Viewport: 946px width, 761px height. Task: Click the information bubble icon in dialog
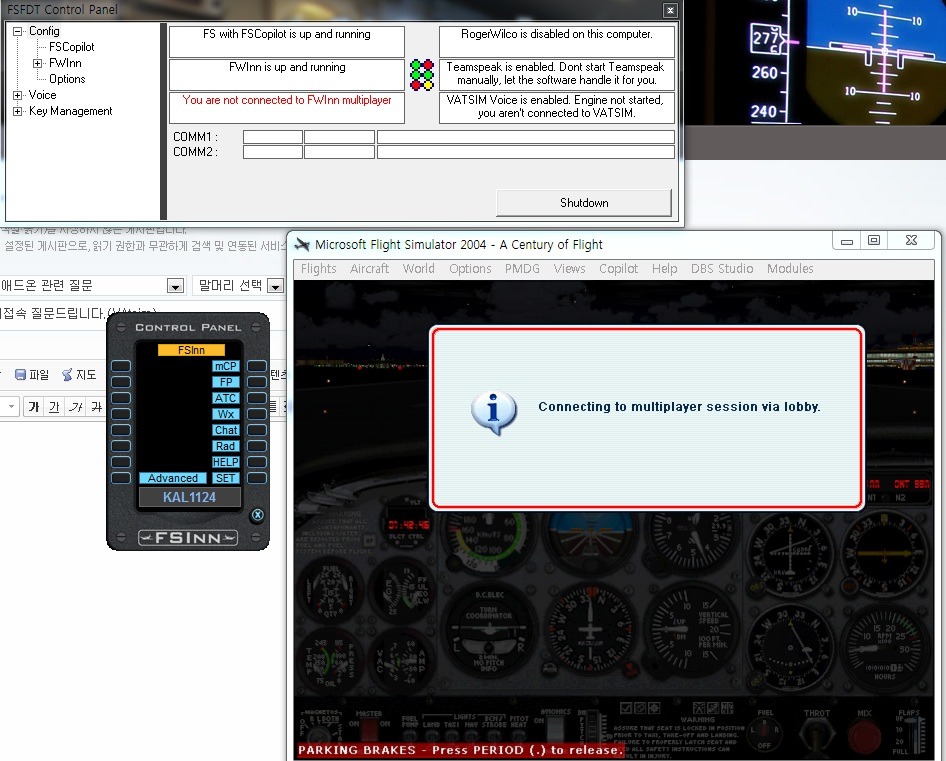coord(494,412)
